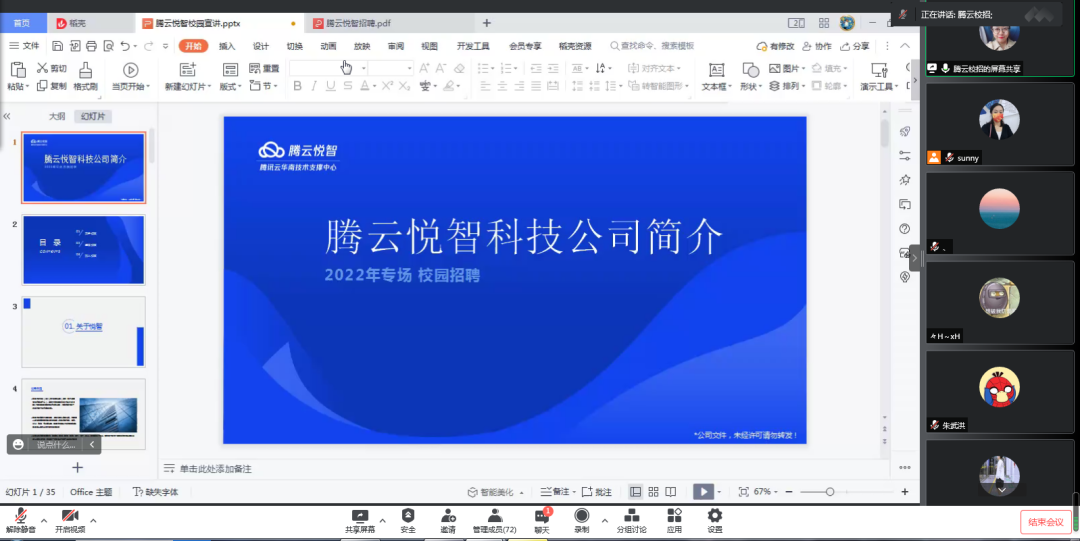Toggle Italic formatting
The image size is (1080, 541).
[314, 86]
